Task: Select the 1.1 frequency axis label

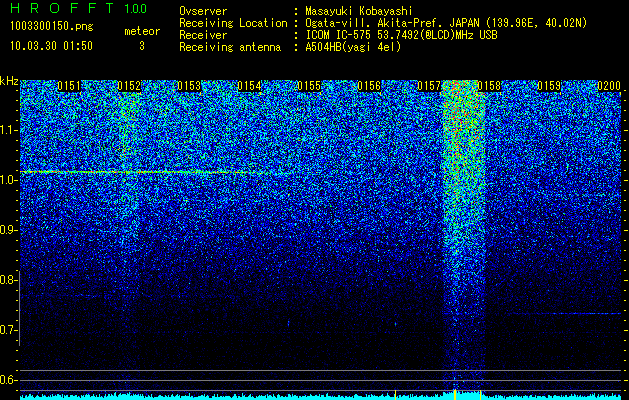Action: pos(7,130)
